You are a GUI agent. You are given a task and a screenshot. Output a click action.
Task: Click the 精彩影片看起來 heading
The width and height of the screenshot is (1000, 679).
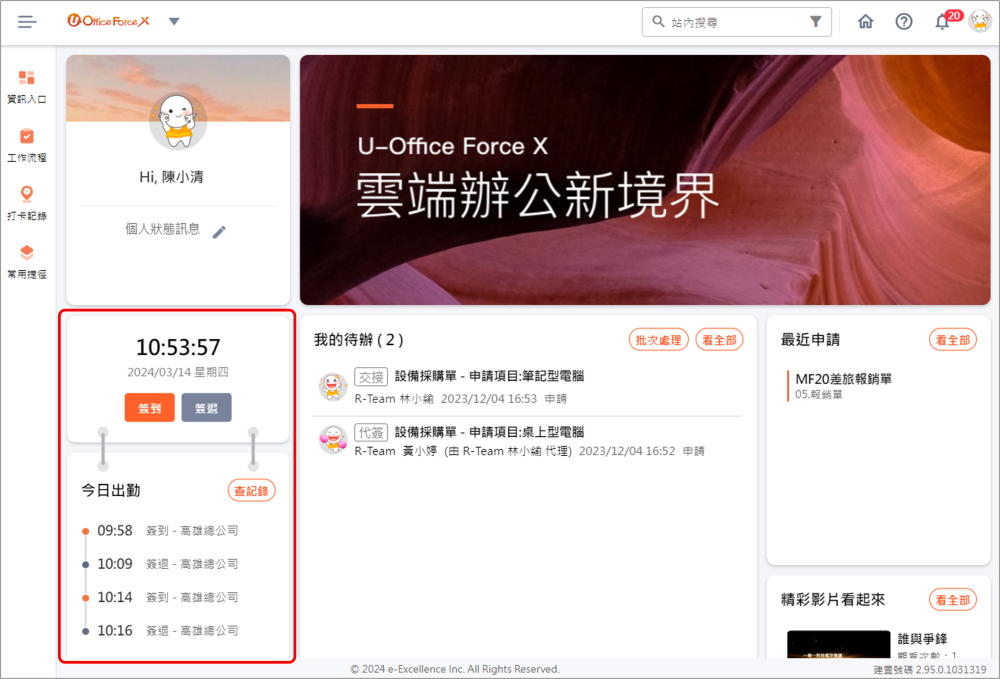(833, 600)
